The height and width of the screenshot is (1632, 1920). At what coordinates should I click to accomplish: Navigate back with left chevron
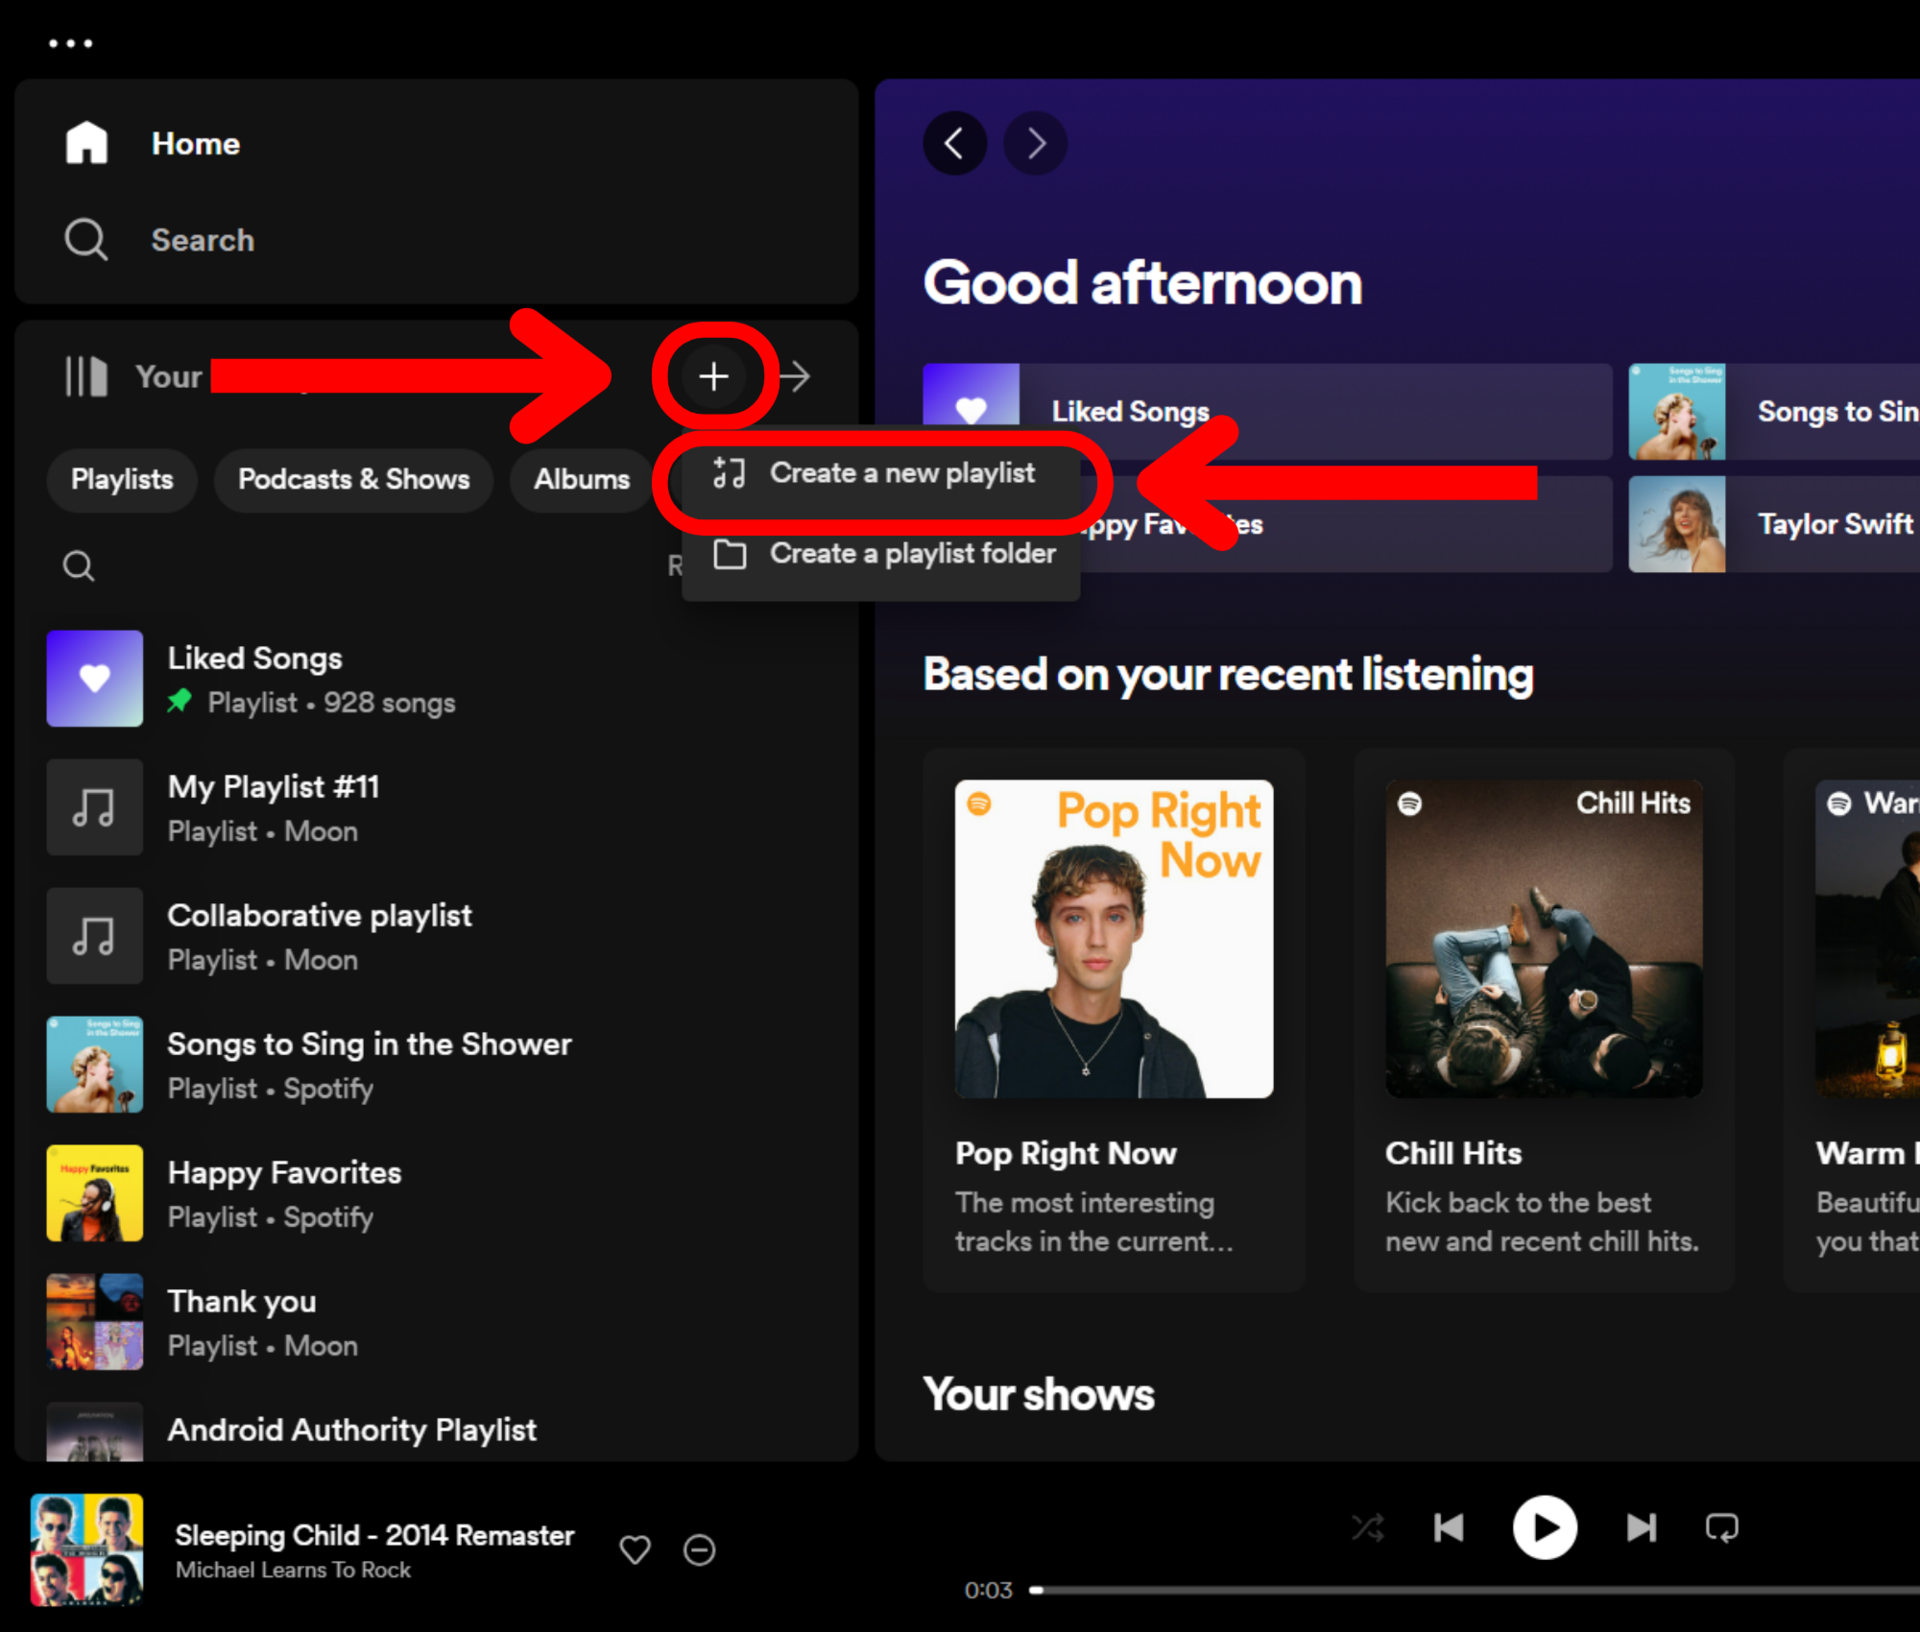click(954, 143)
